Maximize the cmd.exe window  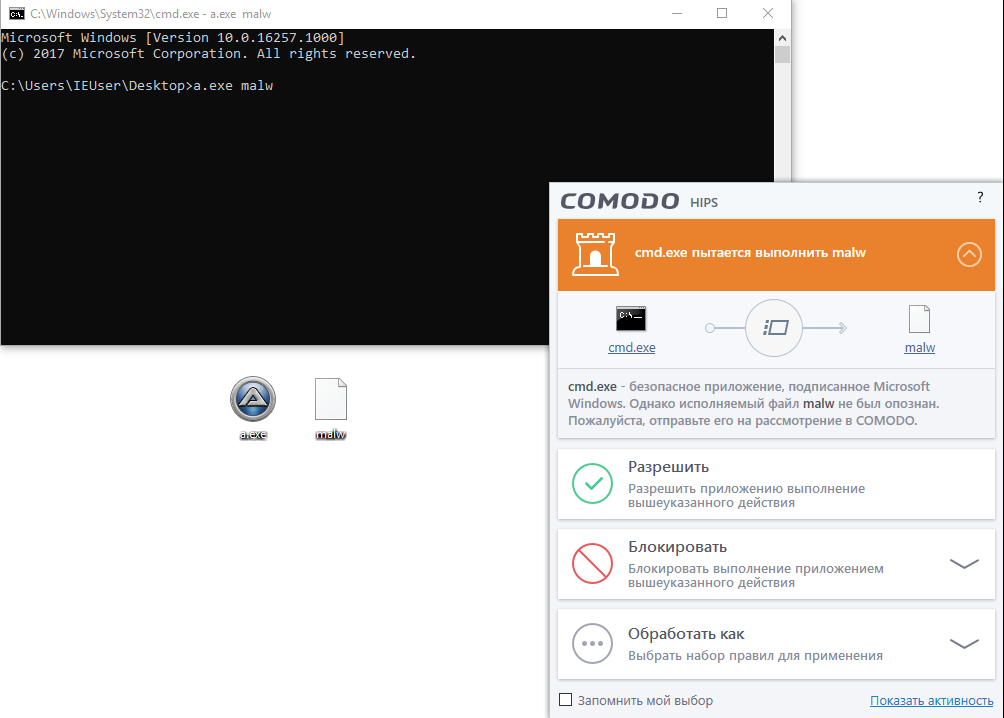point(722,13)
